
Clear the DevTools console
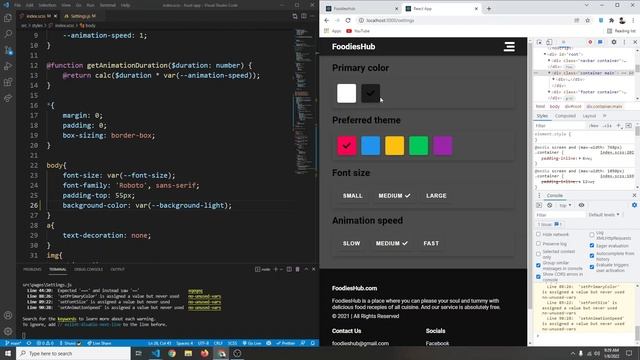pyautogui.click(x=549, y=205)
